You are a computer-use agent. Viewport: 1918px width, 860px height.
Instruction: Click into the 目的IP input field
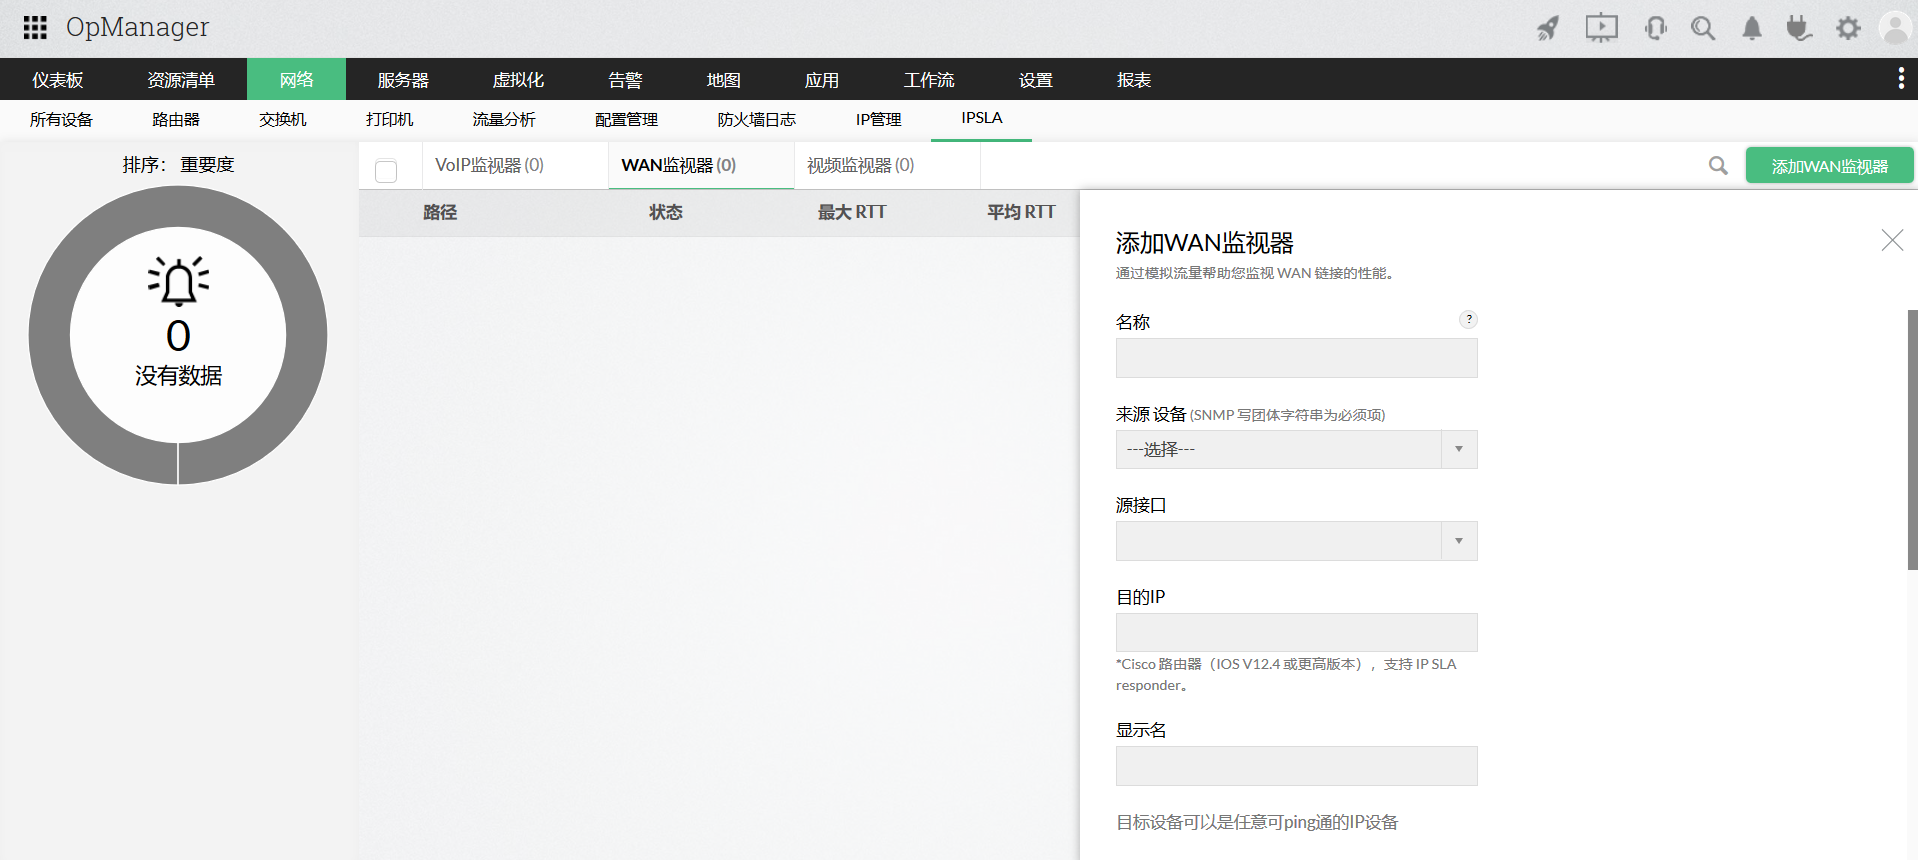click(x=1296, y=633)
